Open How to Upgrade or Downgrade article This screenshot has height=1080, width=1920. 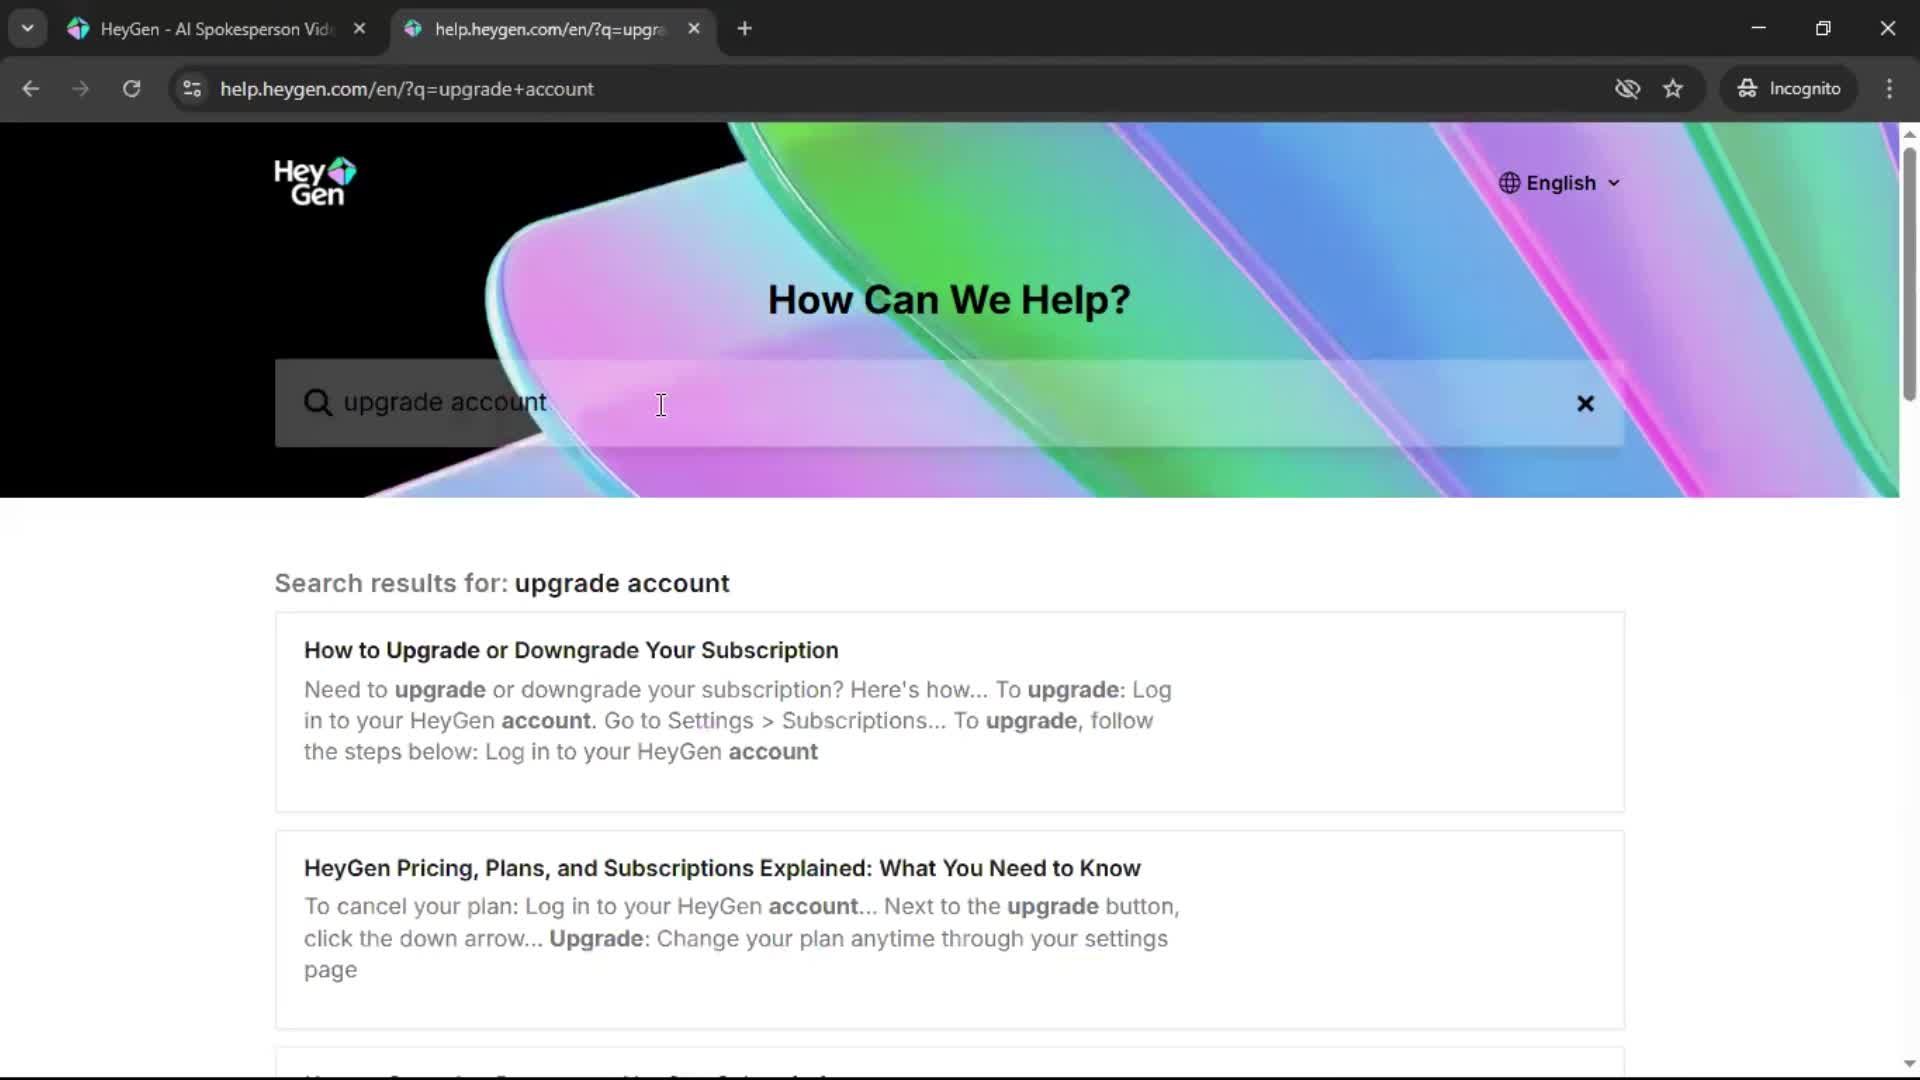(x=571, y=650)
